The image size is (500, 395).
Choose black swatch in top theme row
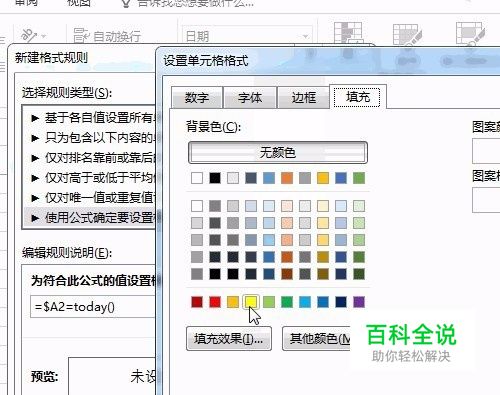click(x=215, y=178)
